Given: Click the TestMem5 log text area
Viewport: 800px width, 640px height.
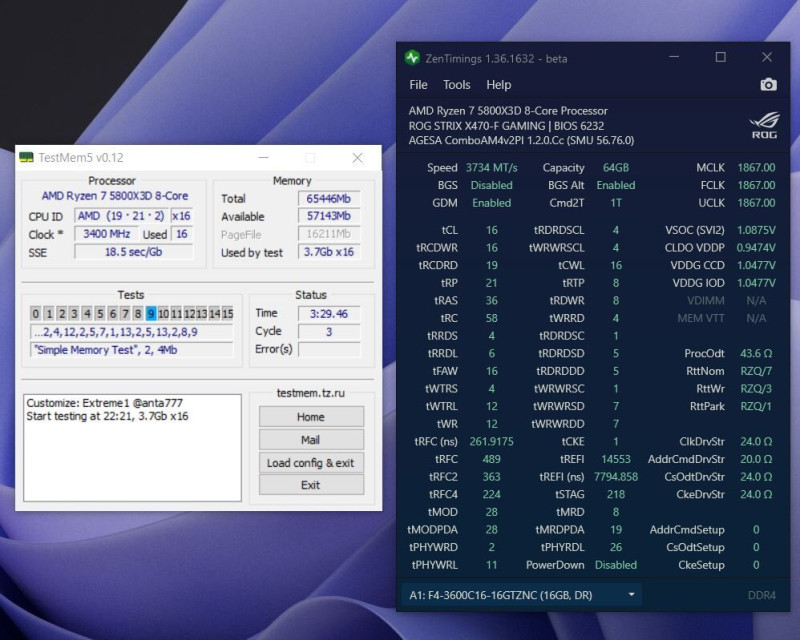Looking at the screenshot, I should pyautogui.click(x=132, y=448).
